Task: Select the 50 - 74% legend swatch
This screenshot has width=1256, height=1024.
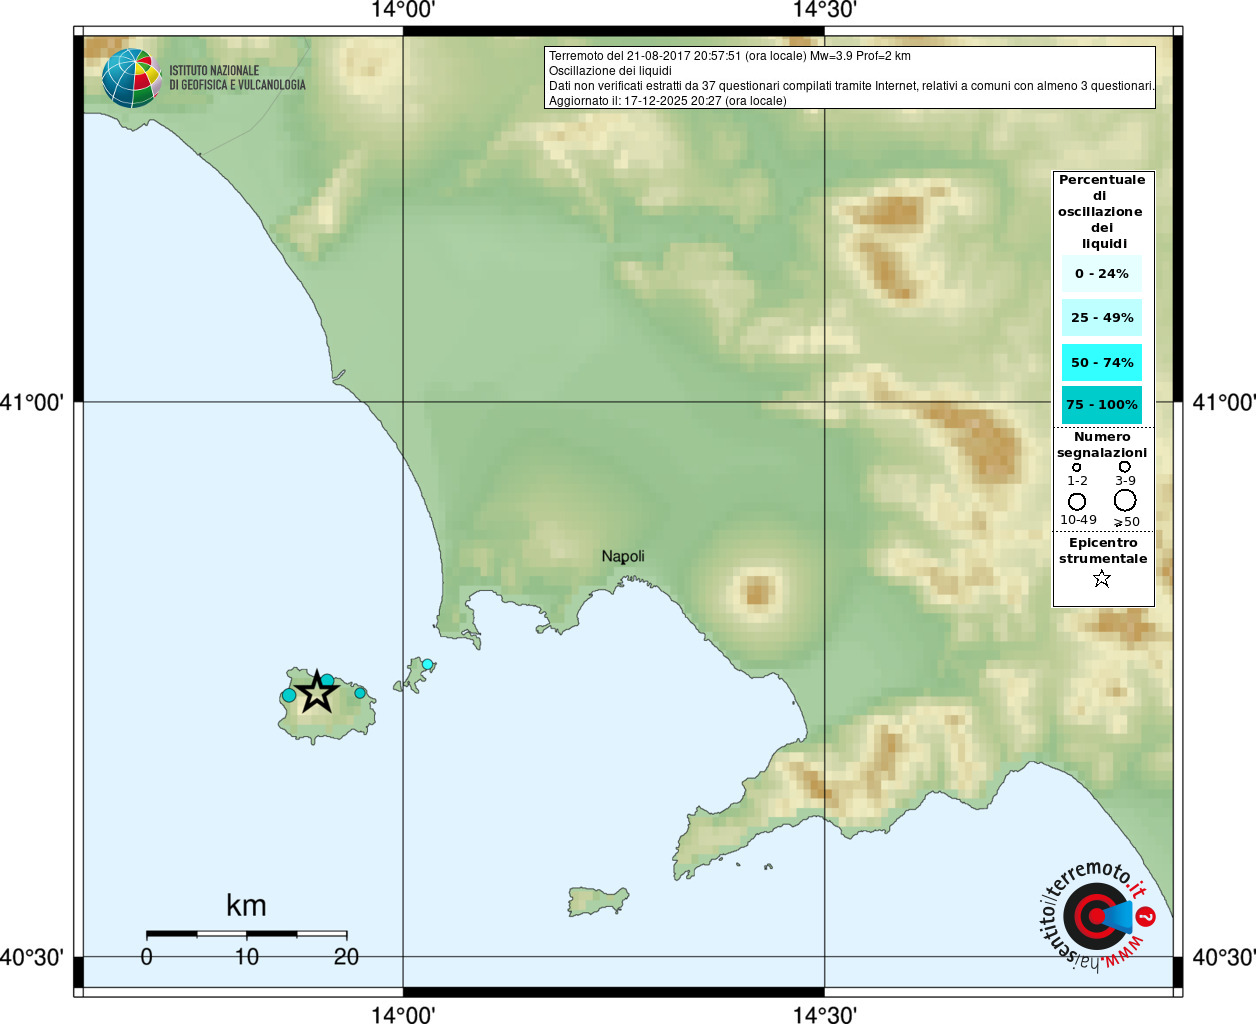Action: click(1101, 363)
